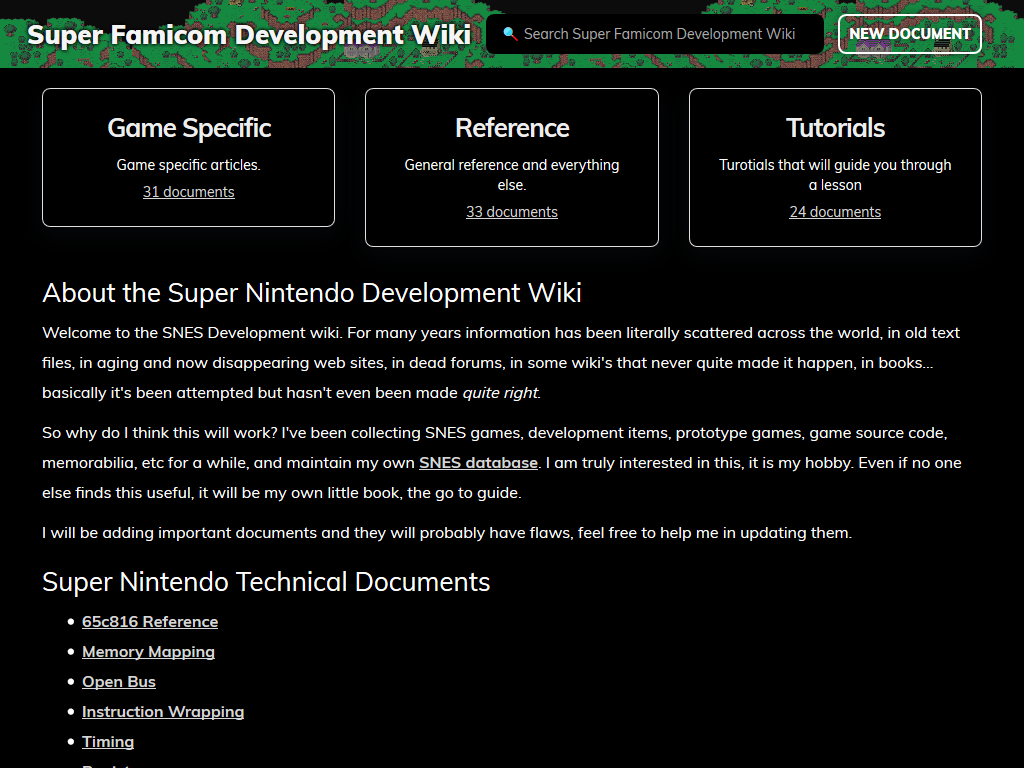
Task: Open the Tutorials category heading
Action: [835, 128]
